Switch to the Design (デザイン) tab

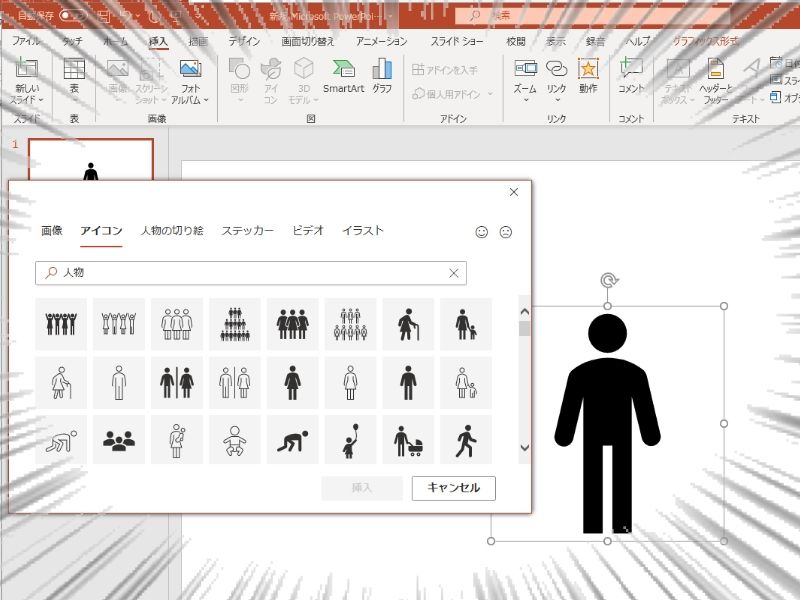click(244, 41)
